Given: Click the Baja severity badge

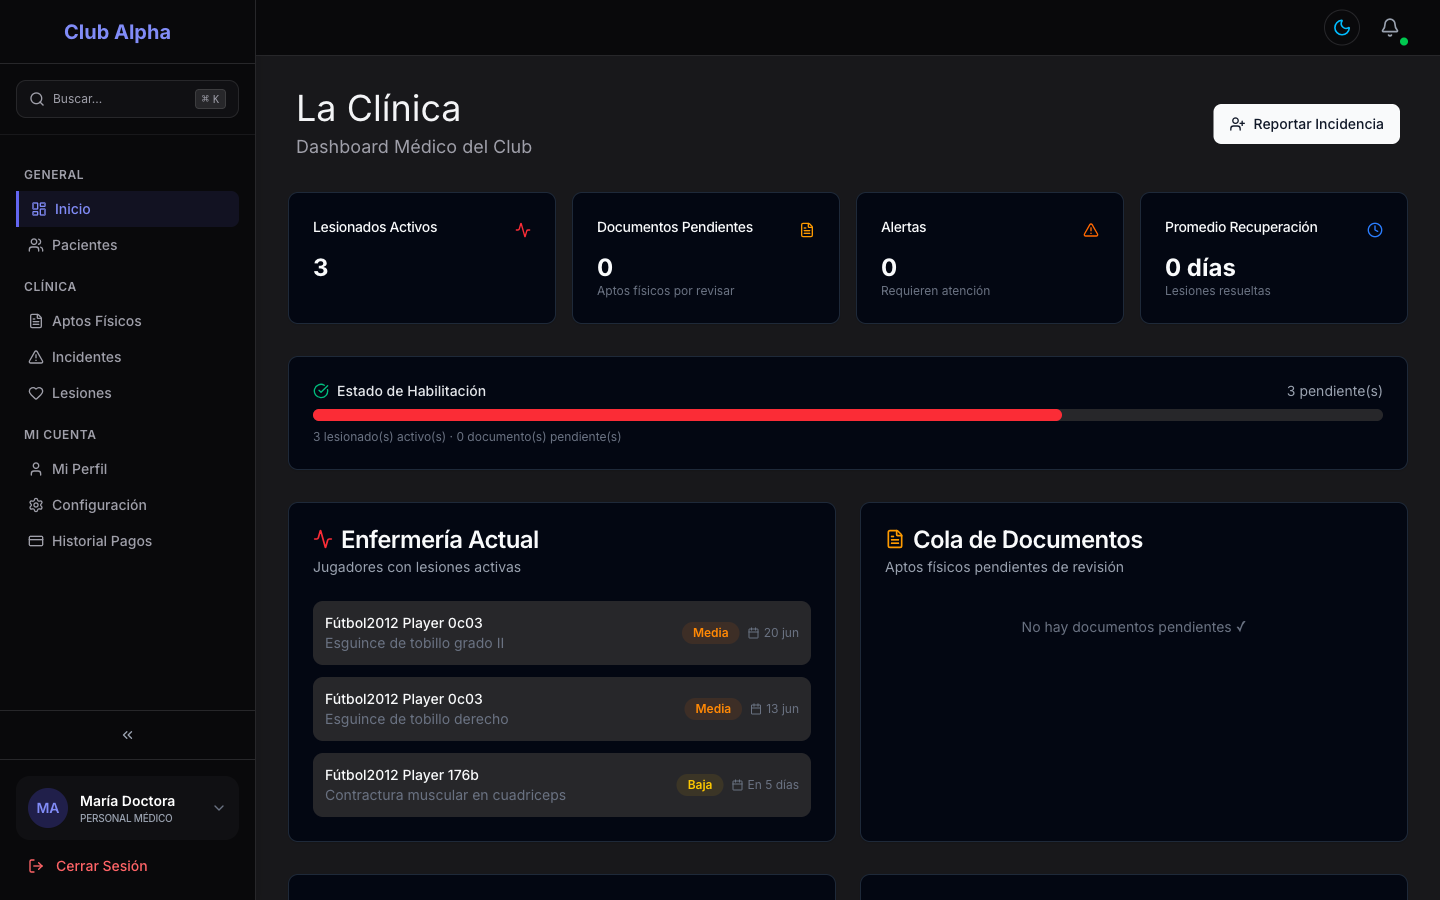Looking at the screenshot, I should [x=700, y=785].
